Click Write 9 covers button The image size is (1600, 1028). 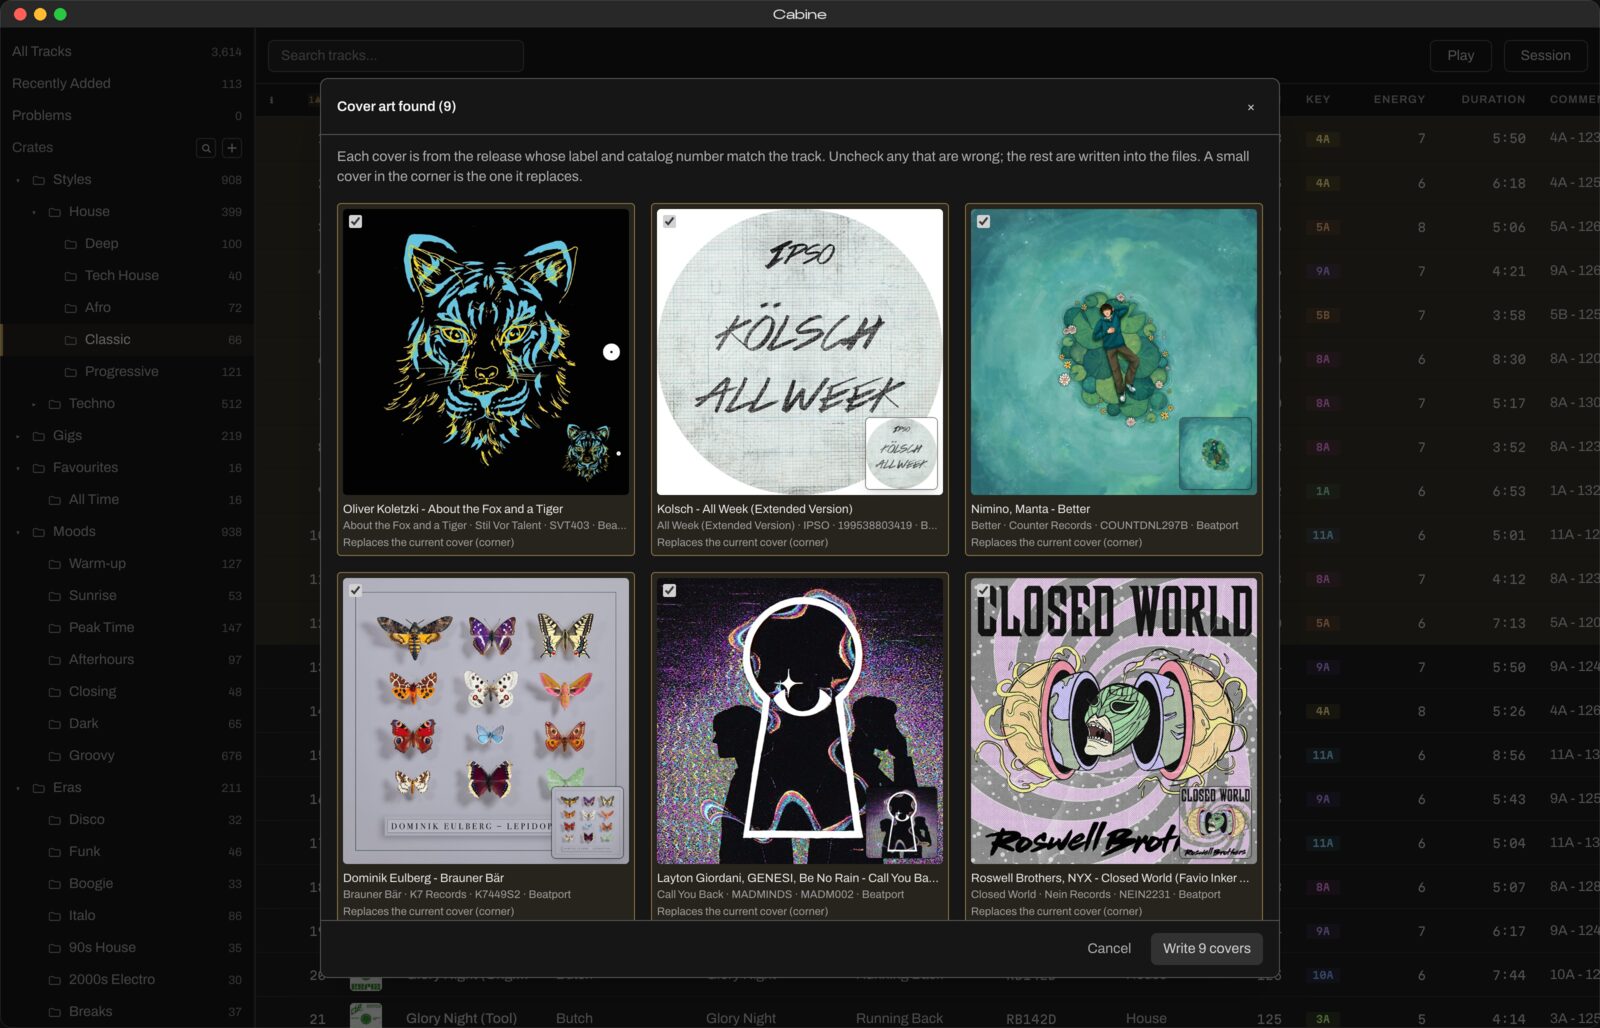(1206, 948)
